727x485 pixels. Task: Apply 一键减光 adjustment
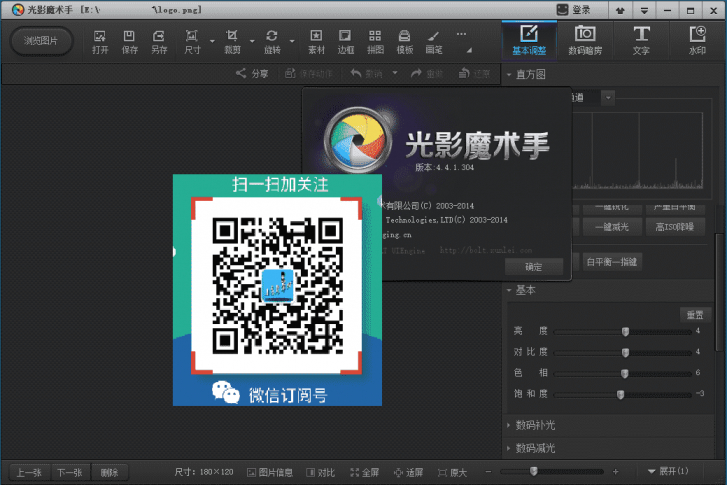point(612,226)
